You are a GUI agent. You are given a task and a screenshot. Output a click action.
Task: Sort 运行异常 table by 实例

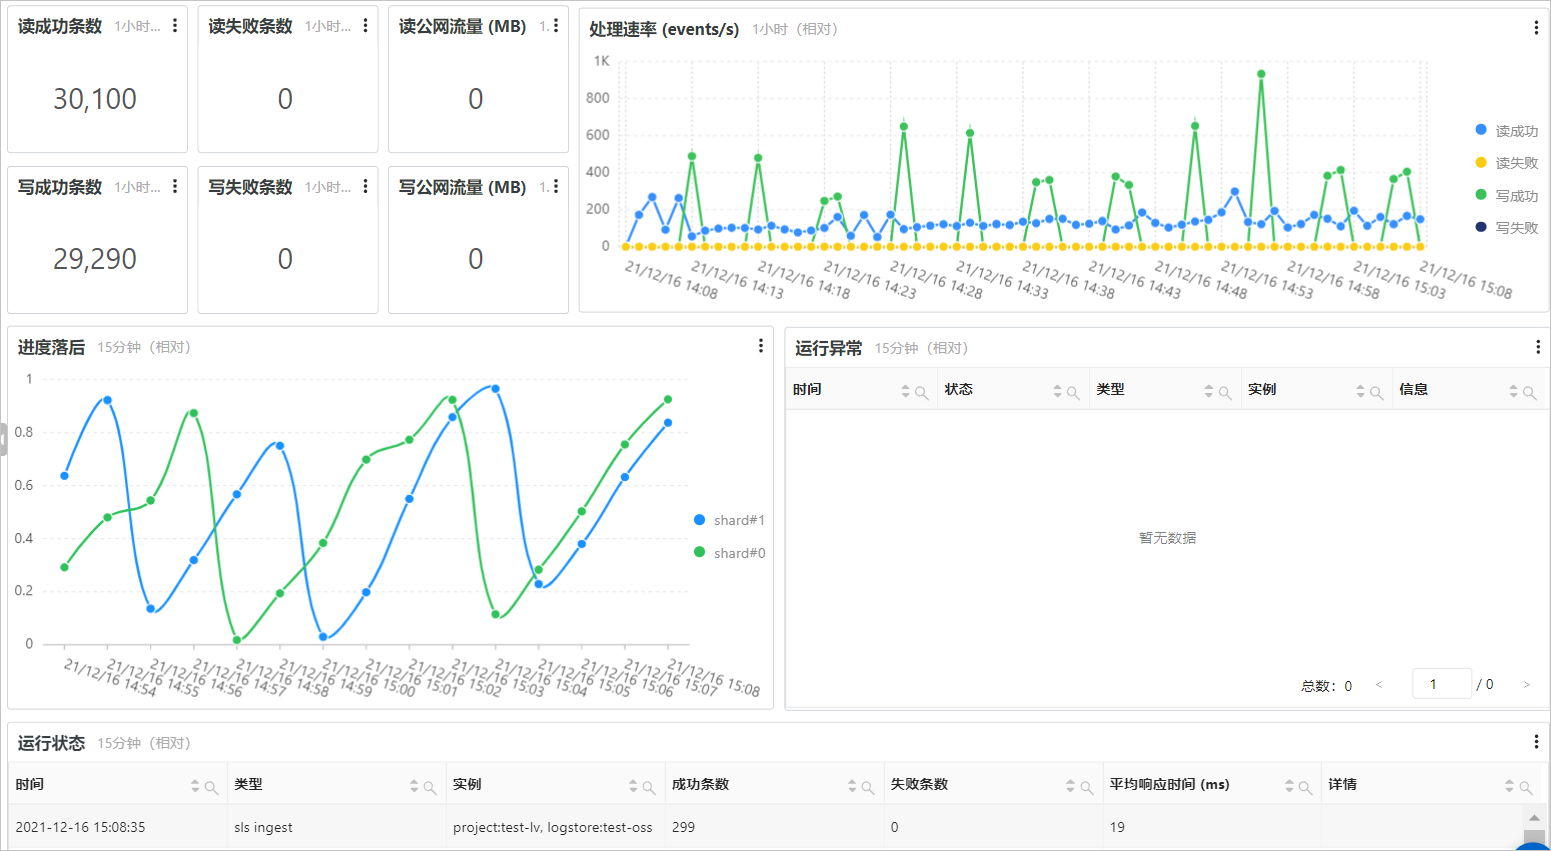(1360, 391)
